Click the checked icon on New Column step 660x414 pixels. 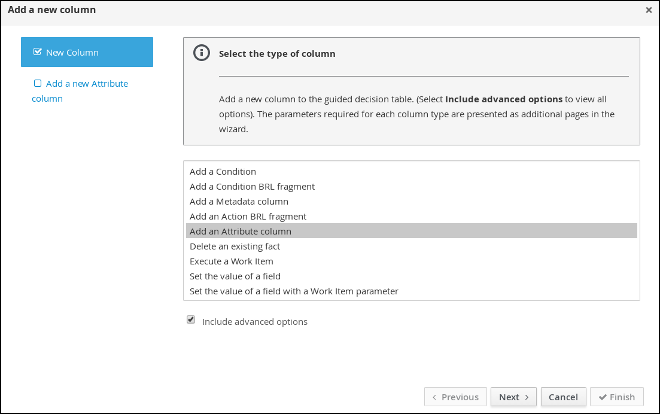point(37,52)
